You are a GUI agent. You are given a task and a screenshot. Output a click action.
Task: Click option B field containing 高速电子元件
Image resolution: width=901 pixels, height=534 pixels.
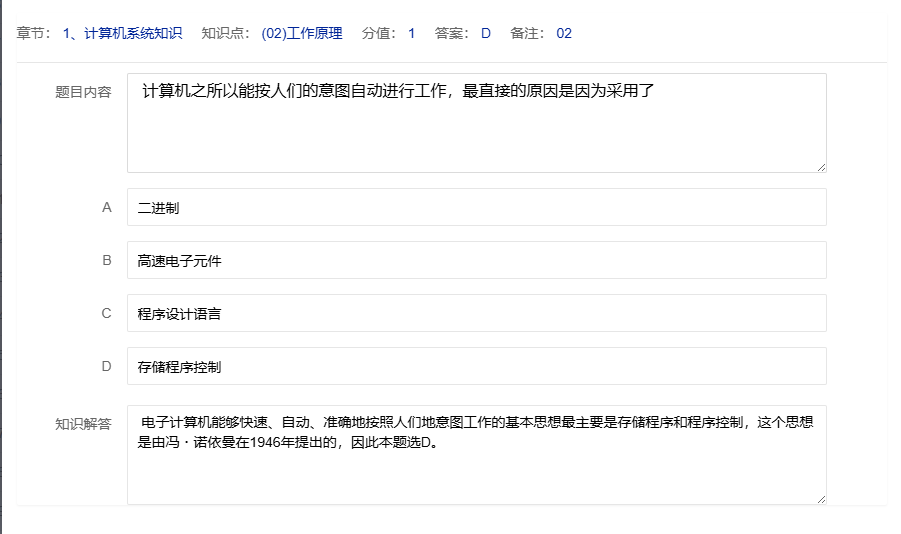point(476,260)
